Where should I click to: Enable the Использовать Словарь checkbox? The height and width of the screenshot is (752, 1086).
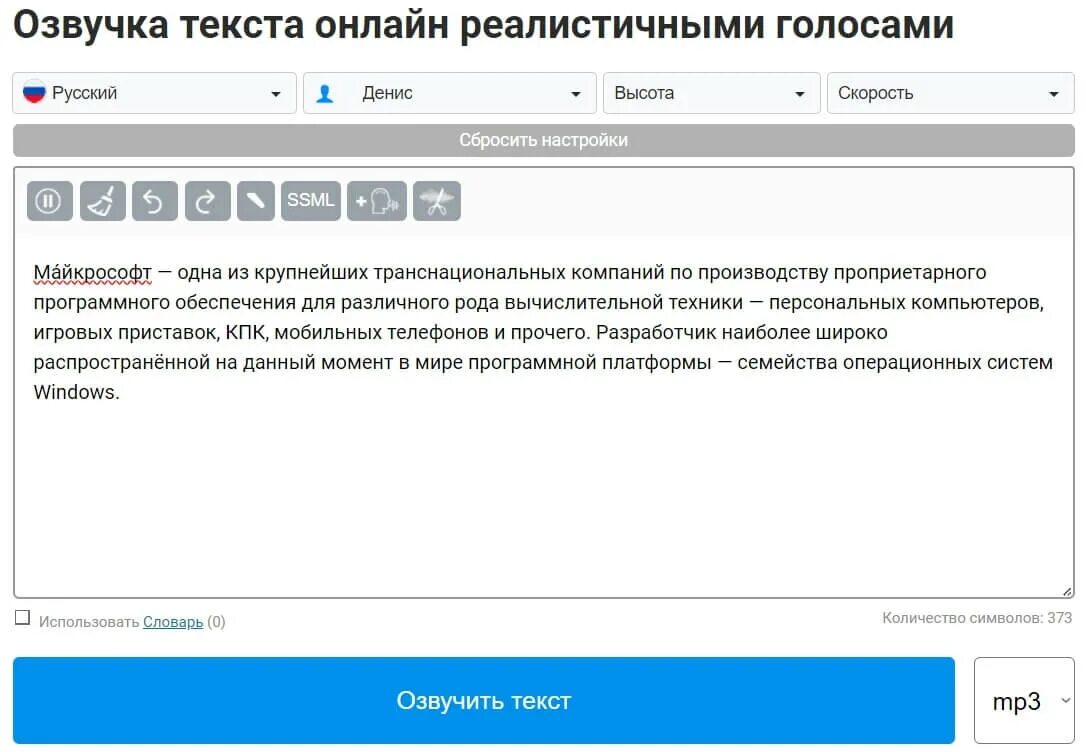pyautogui.click(x=22, y=618)
